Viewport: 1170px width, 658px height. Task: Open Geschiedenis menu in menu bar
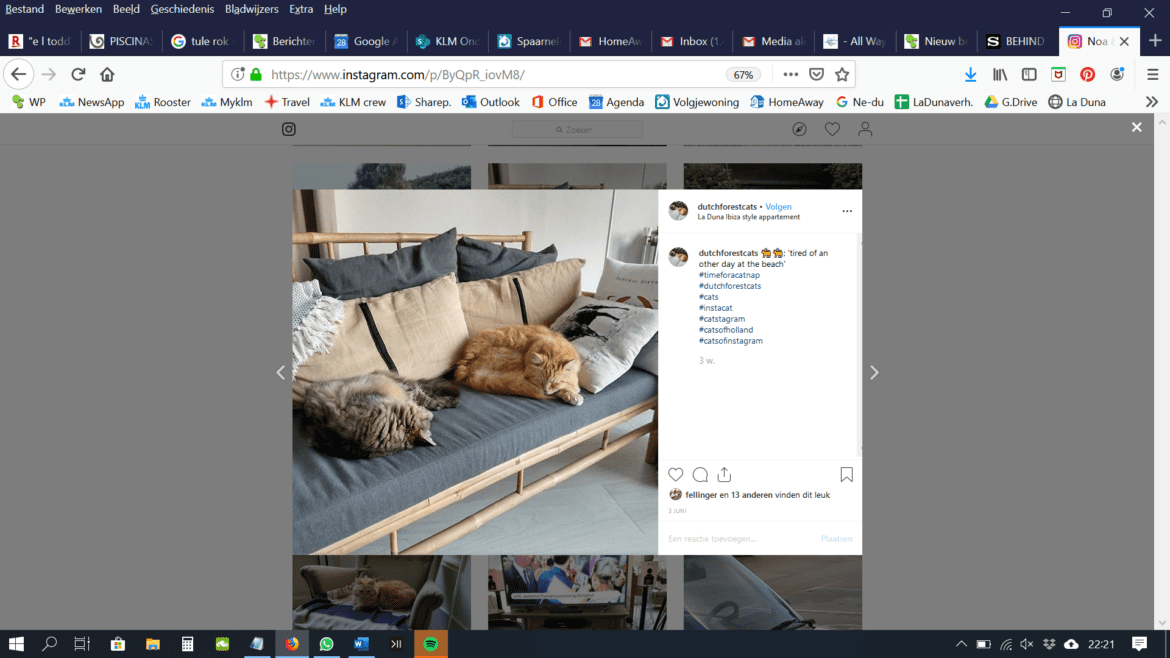click(x=182, y=9)
